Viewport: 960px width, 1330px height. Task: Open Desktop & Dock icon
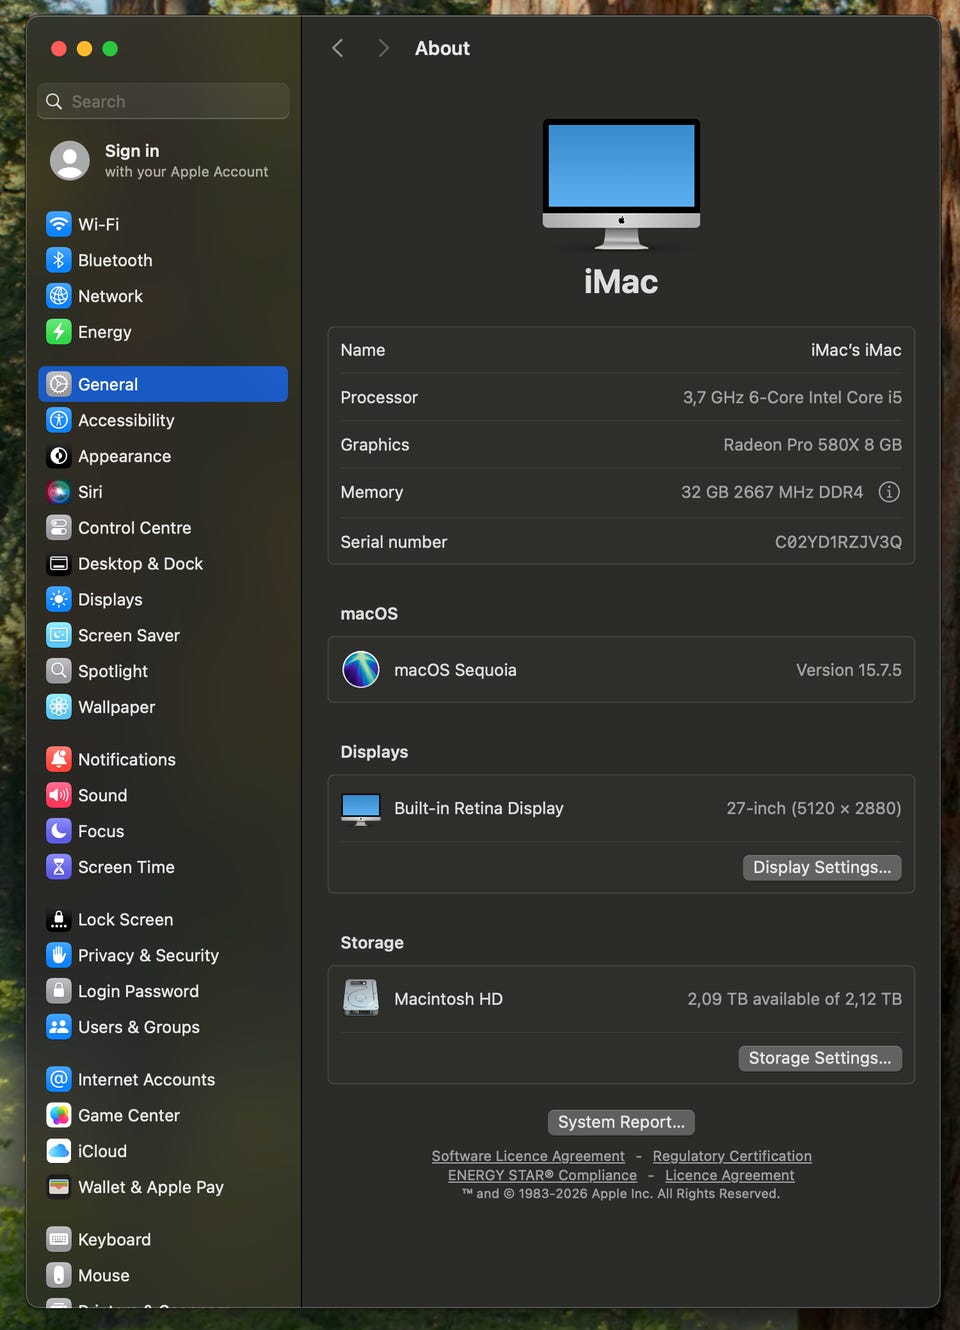(x=59, y=564)
